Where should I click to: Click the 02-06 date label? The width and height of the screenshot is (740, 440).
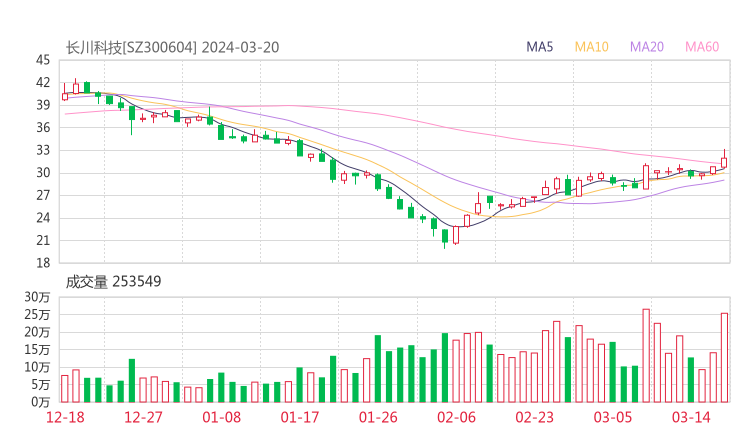click(x=456, y=417)
